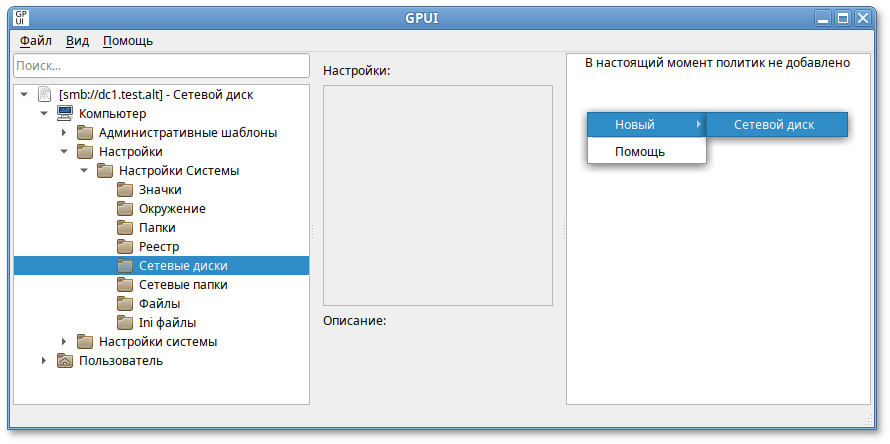Click the GPUI application icon in title bar

pyautogui.click(x=21, y=18)
